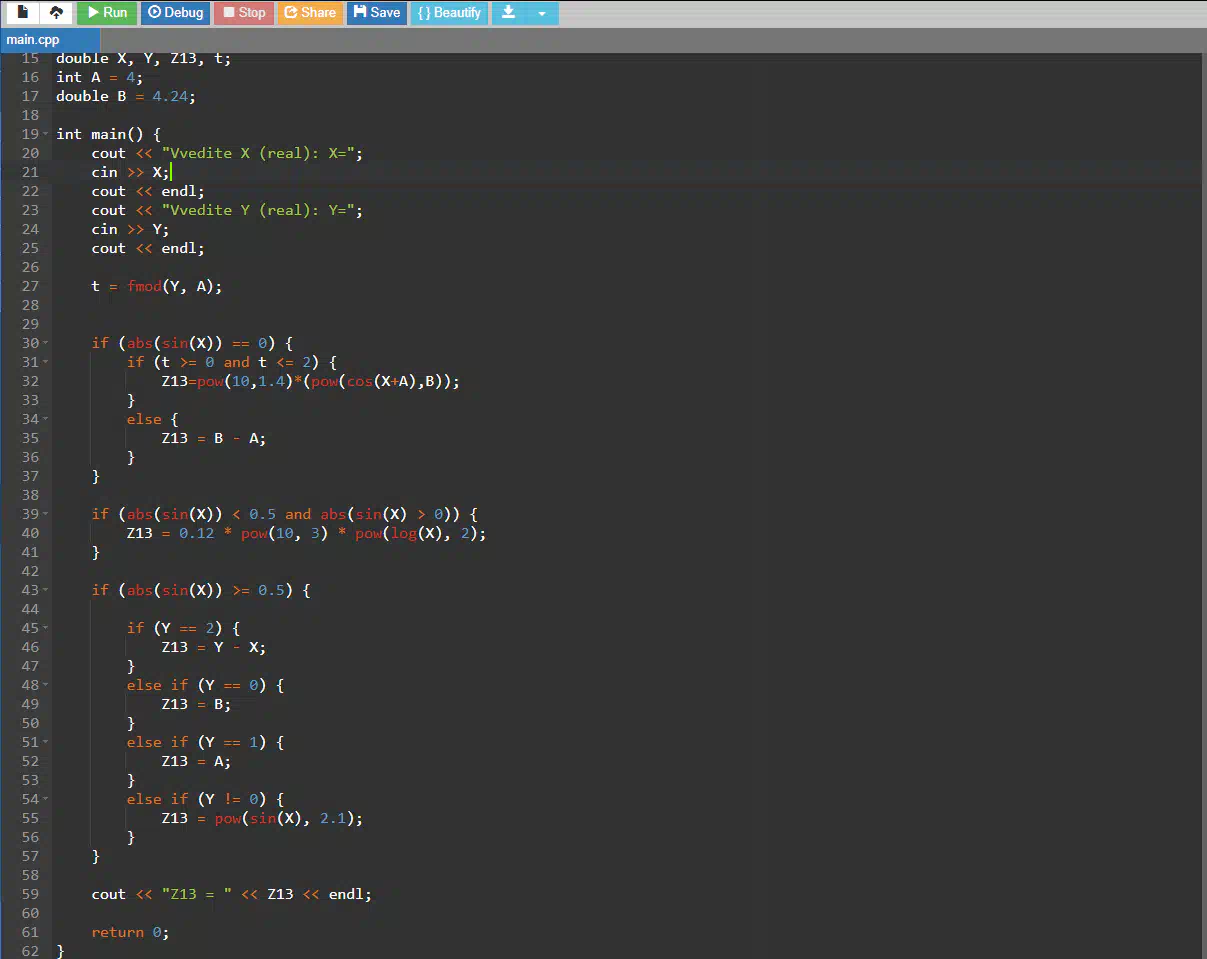Collapse the fold arrow at line 54
The image size is (1207, 959).
tap(46, 799)
